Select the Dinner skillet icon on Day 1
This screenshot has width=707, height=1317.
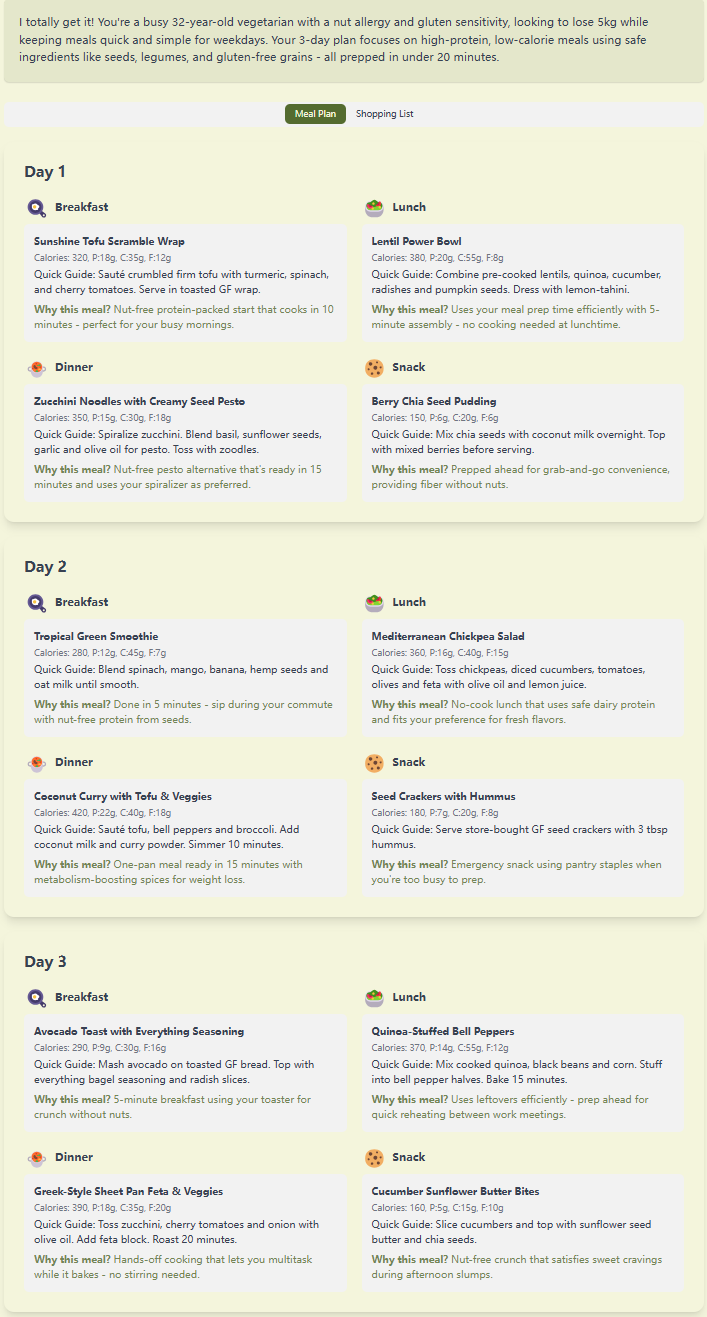(37, 367)
